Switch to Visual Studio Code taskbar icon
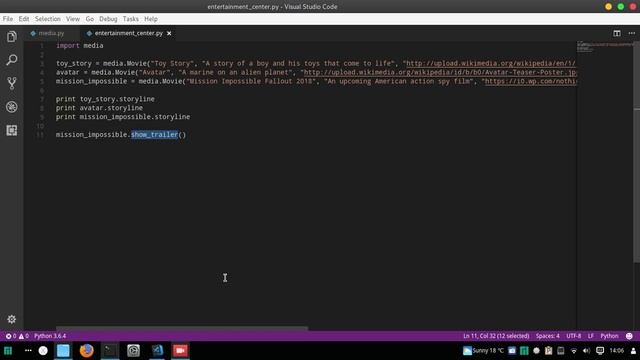This screenshot has width=640, height=360. tap(157, 351)
